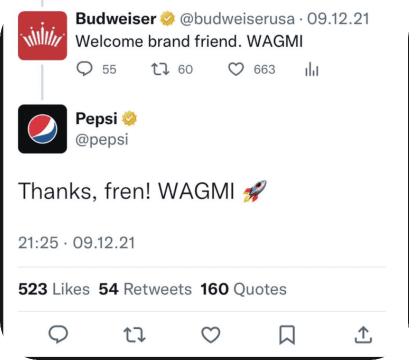409x360 pixels.
Task: Retweet Pepsi's tweet from bottom action bar
Action: pos(134,335)
